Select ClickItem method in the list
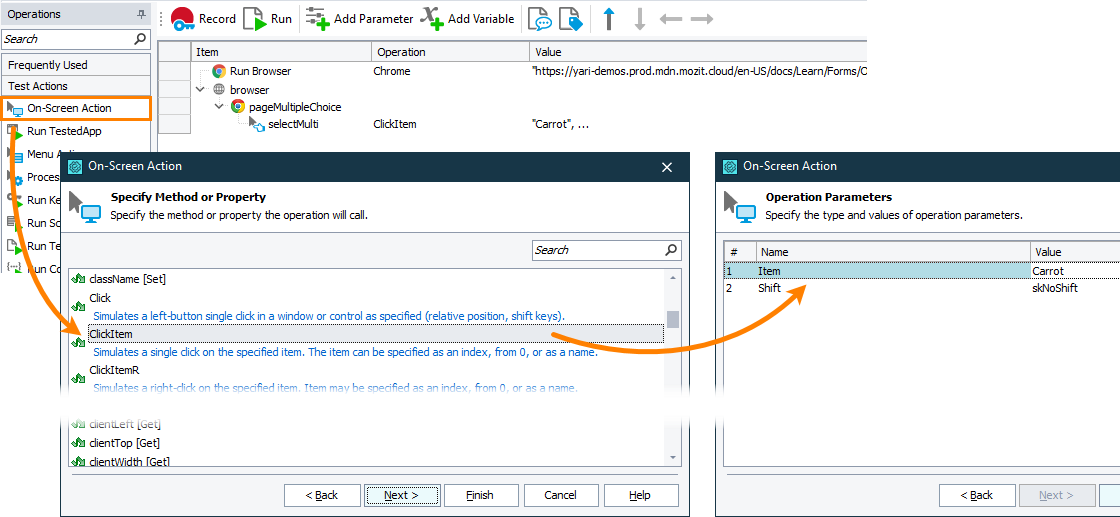This screenshot has height=517, width=1120. pos(111,334)
